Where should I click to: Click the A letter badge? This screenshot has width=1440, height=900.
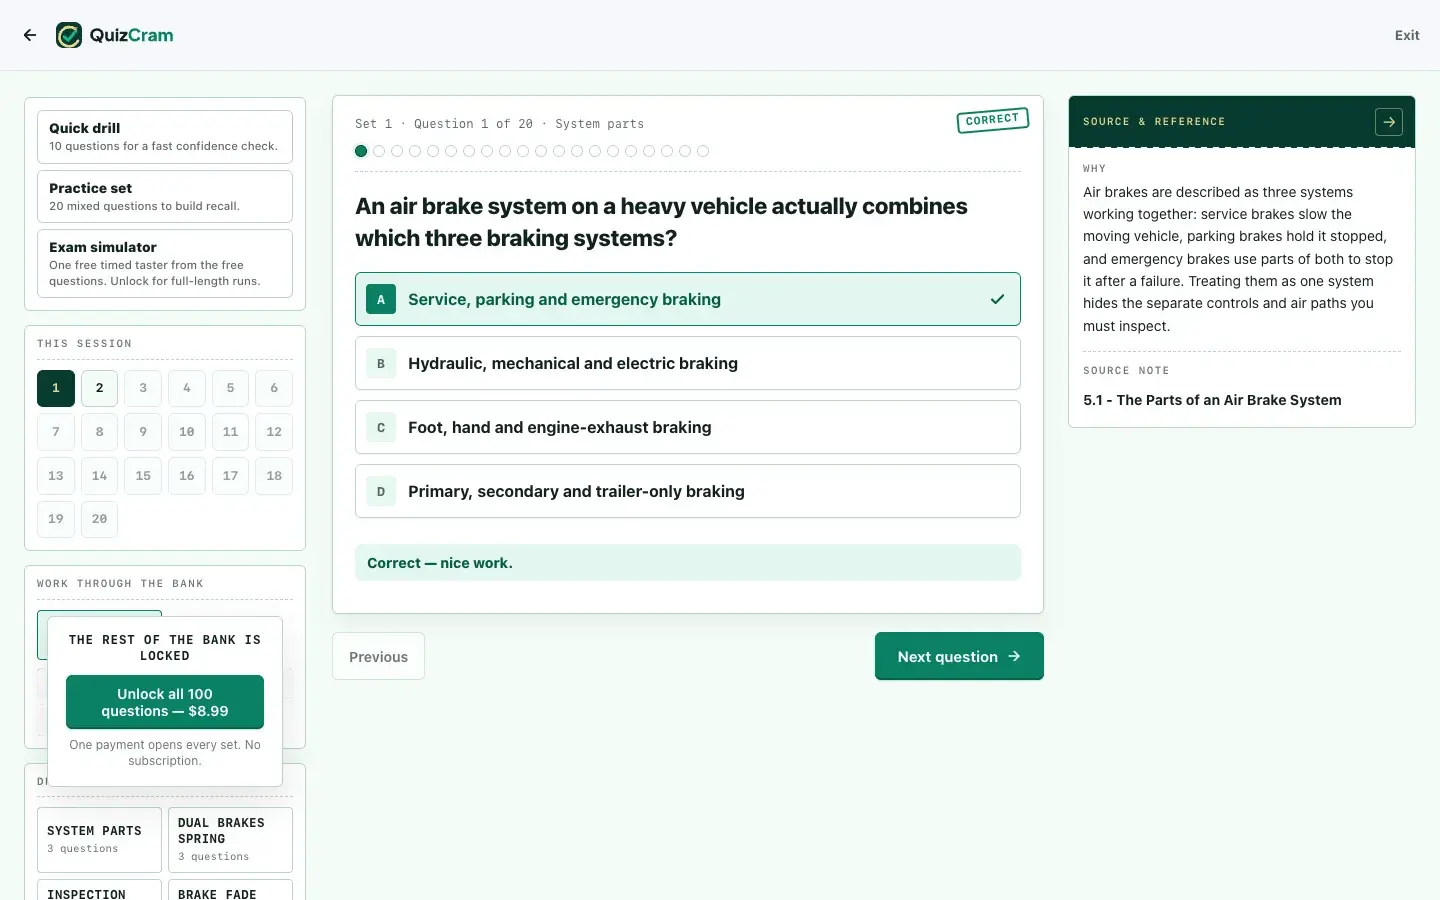point(381,299)
